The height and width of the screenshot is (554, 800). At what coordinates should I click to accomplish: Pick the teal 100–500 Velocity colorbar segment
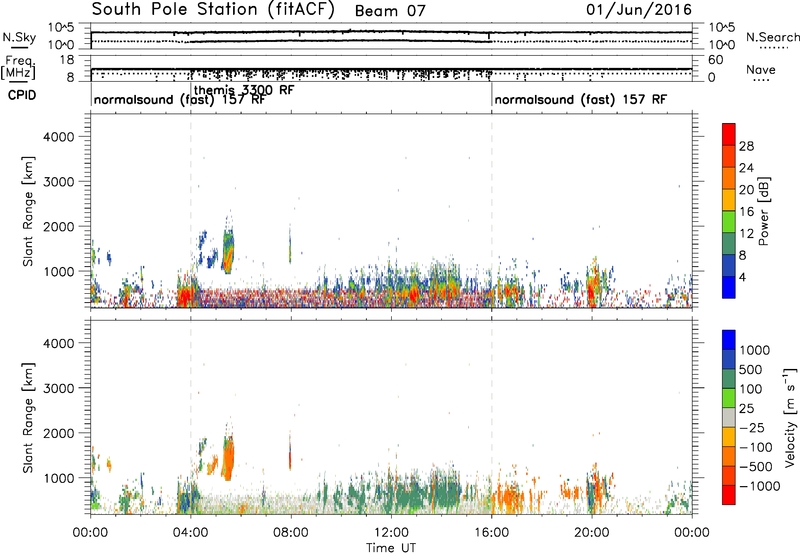729,379
